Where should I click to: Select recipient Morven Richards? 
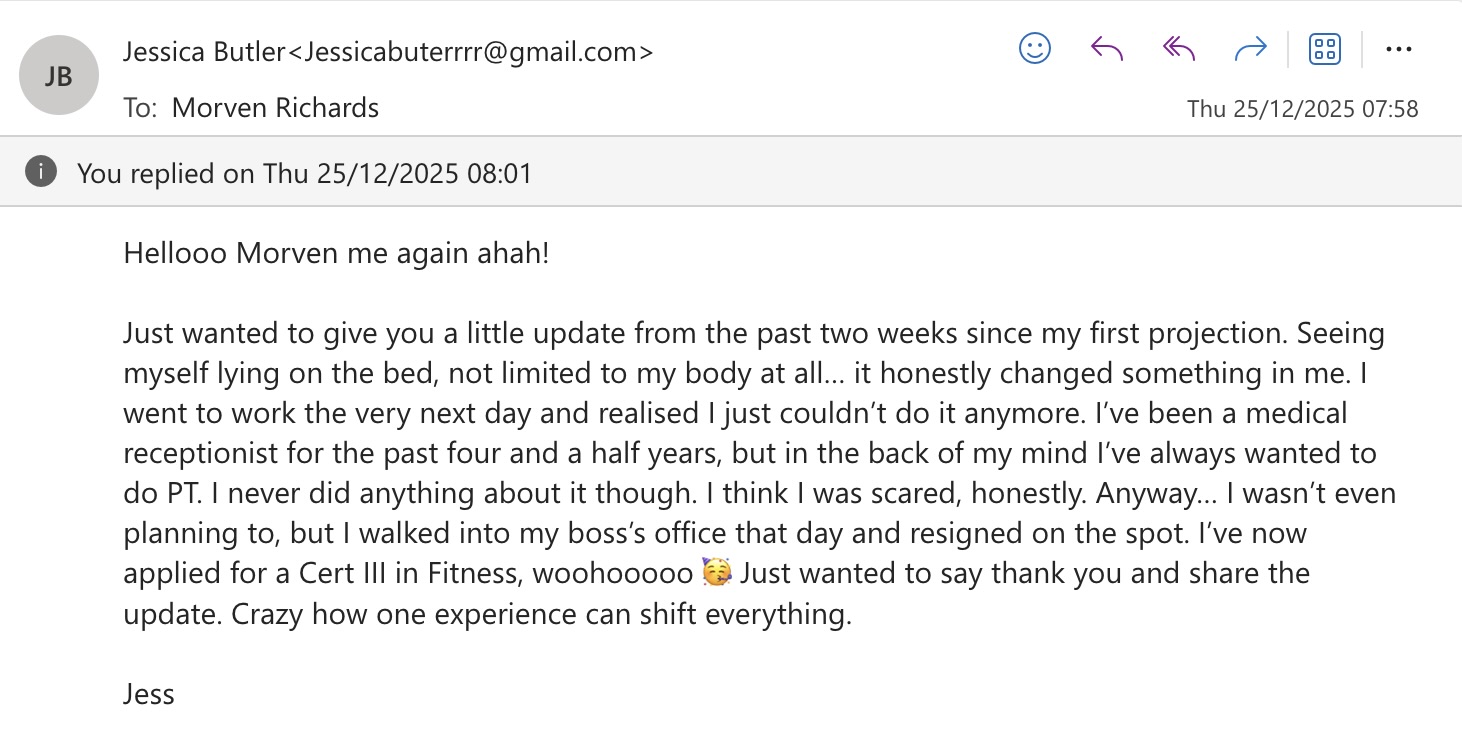click(275, 107)
